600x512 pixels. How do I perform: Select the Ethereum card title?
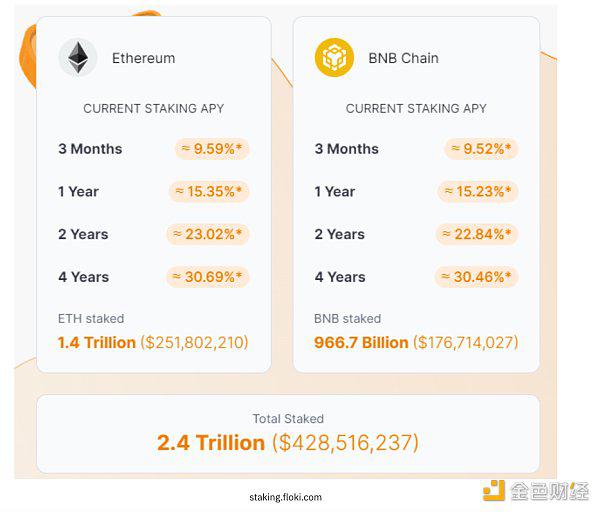tap(143, 58)
